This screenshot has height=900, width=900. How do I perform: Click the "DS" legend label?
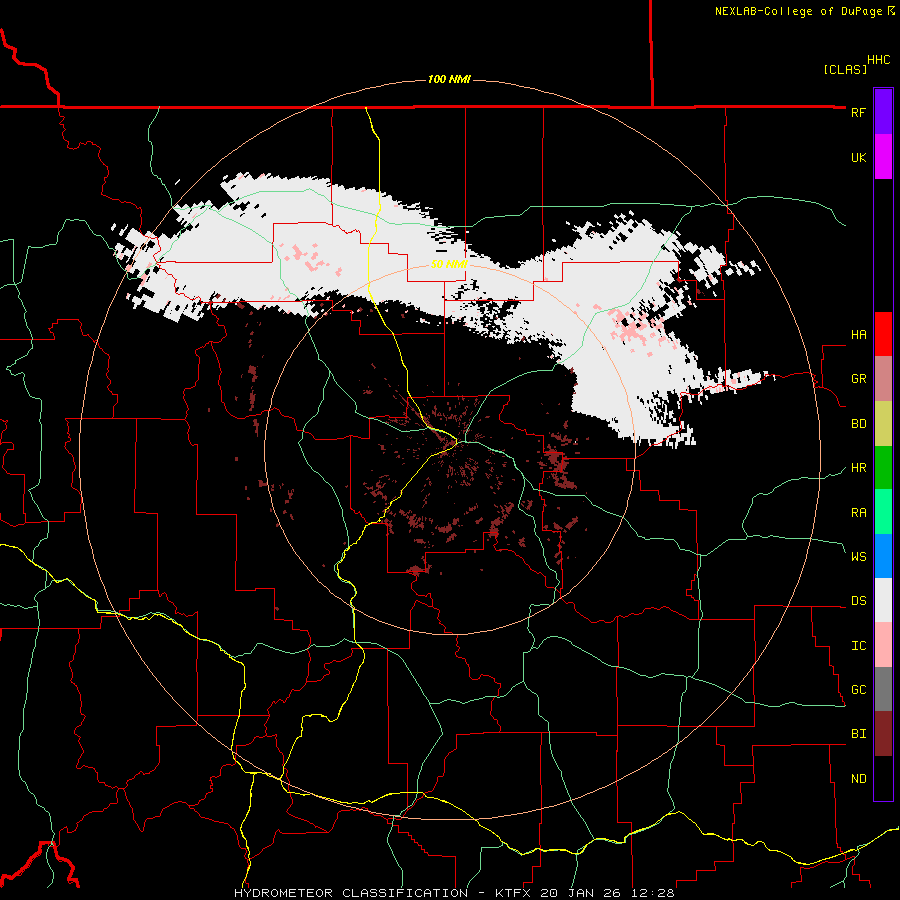click(x=858, y=601)
